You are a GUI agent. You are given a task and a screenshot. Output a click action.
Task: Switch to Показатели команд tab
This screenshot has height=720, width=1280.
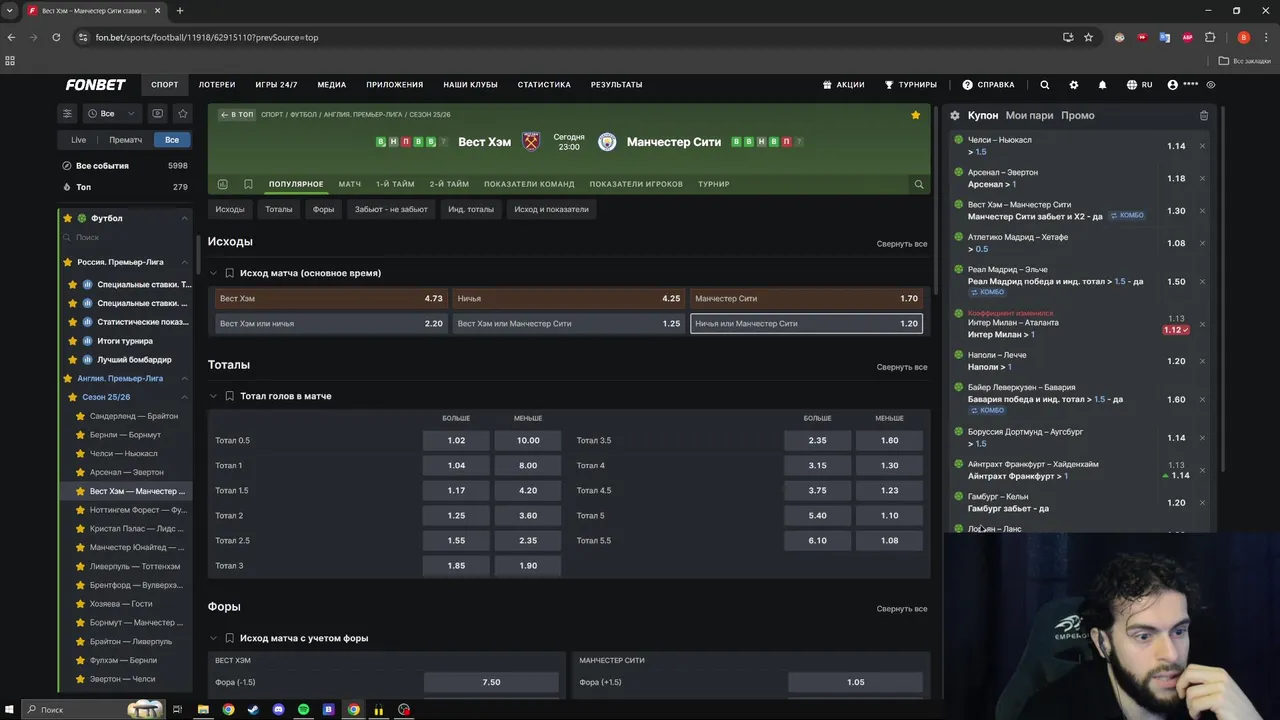[529, 184]
